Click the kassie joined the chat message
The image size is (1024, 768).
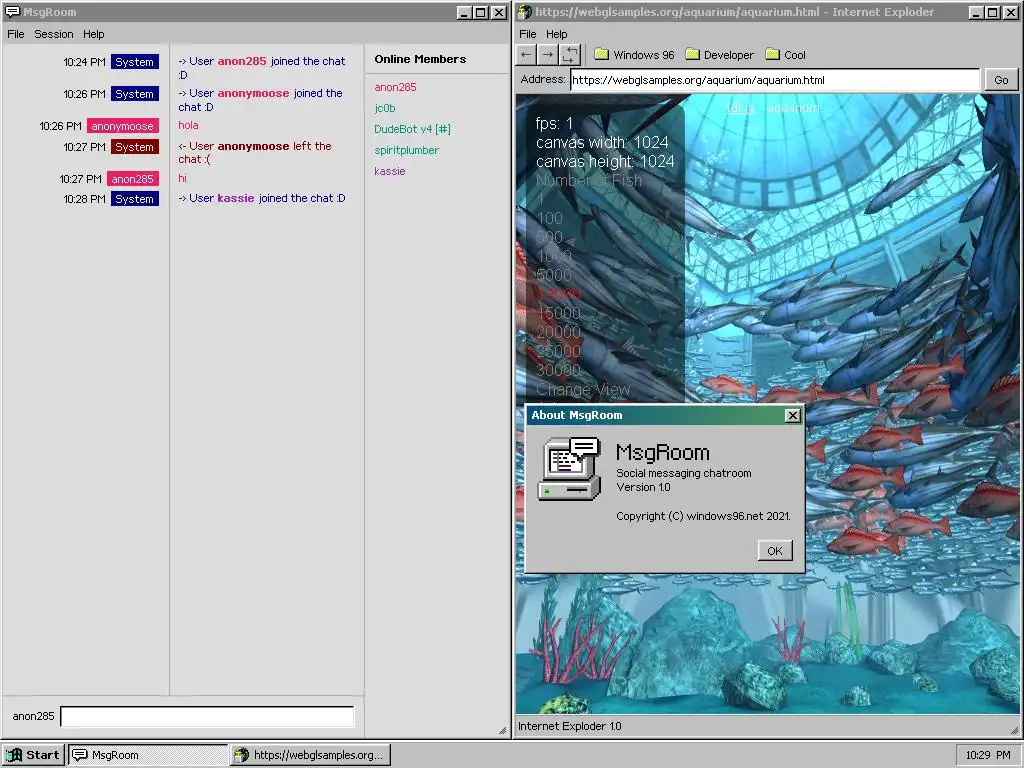click(262, 198)
